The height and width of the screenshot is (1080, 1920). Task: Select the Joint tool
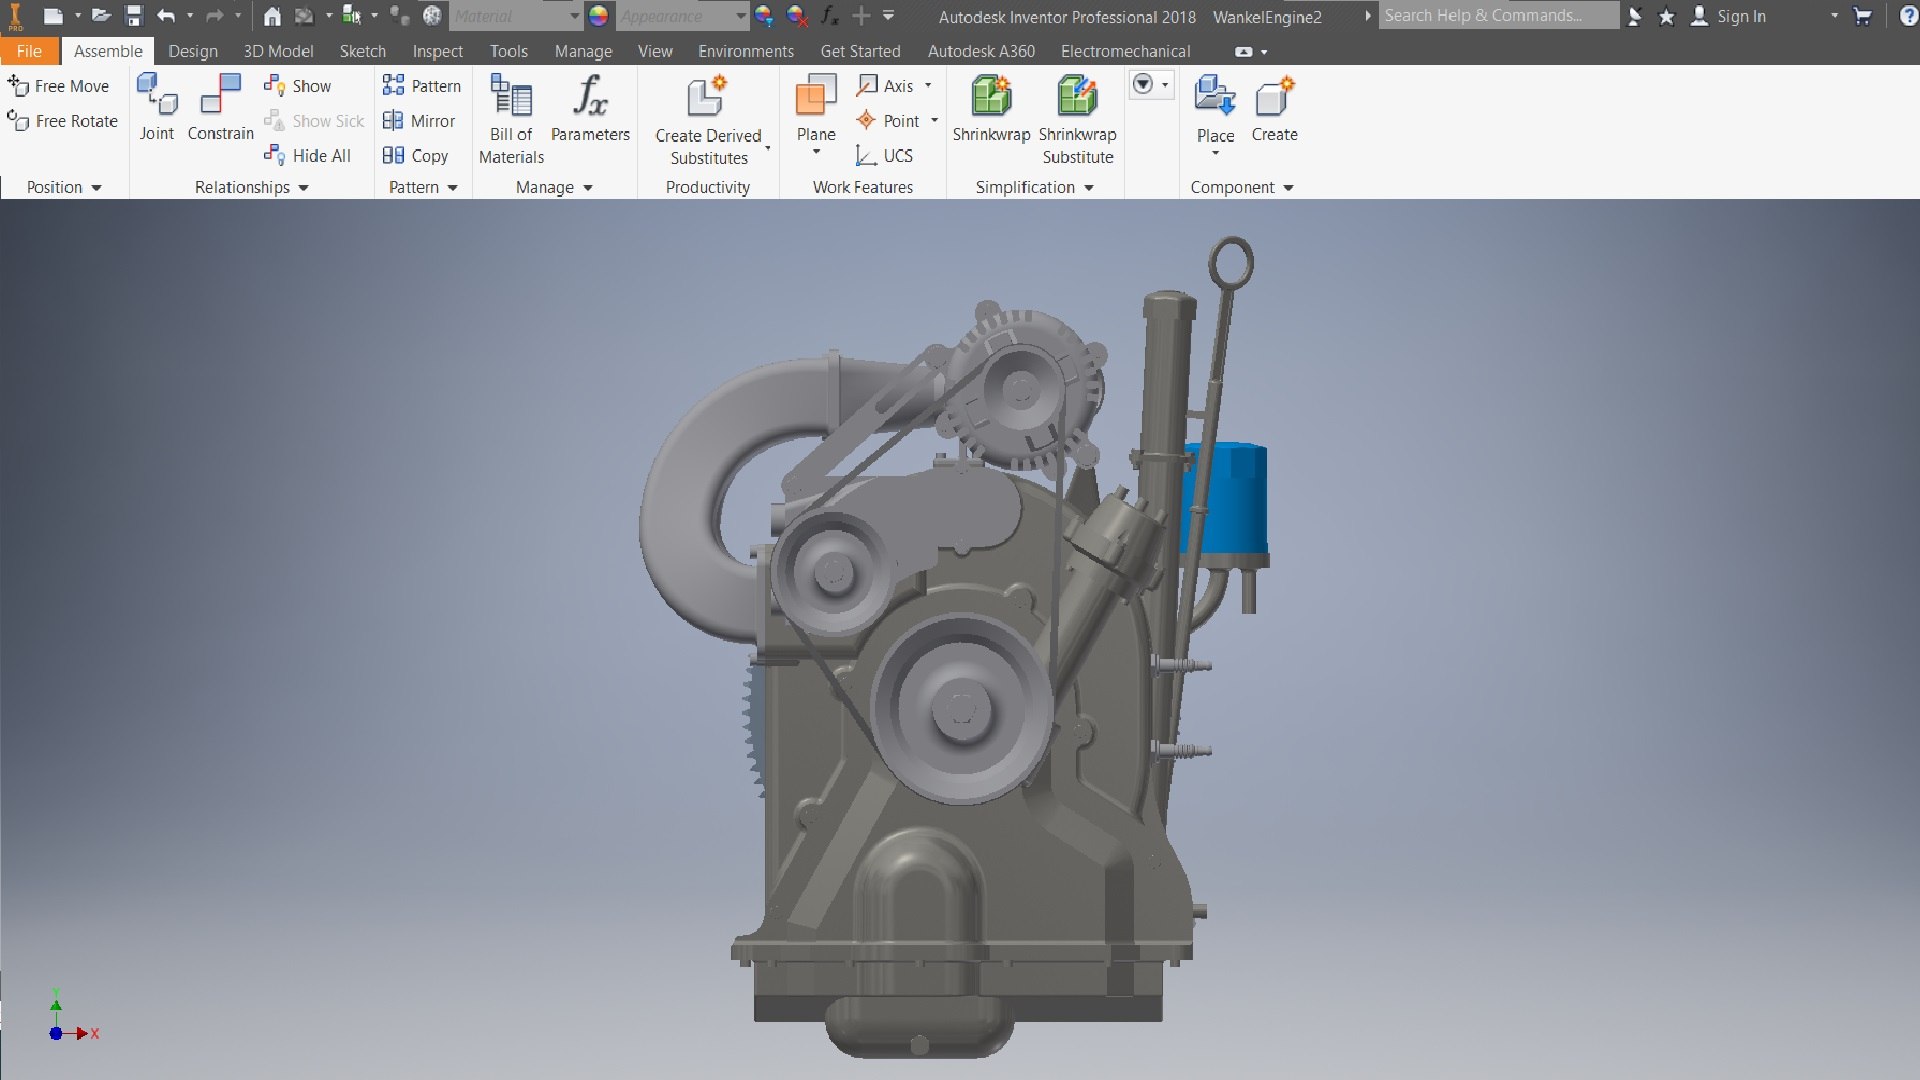157,108
